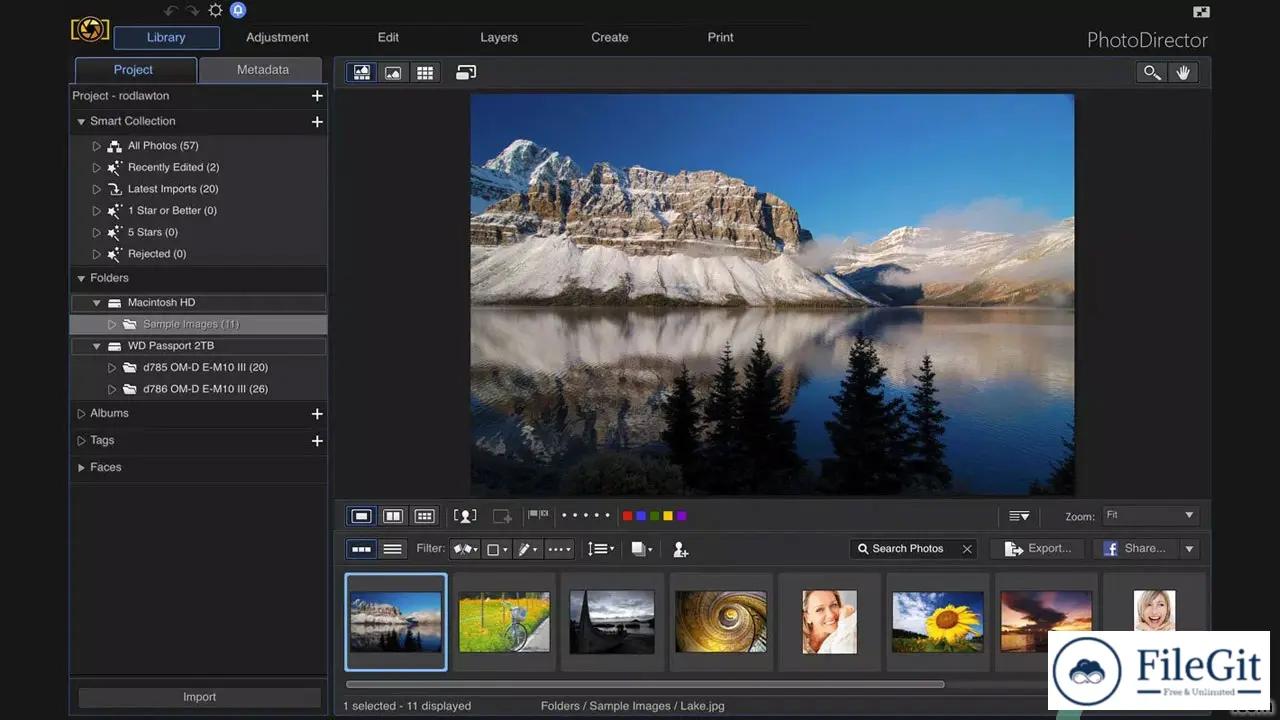Open the Layers tab
The image size is (1280, 720).
click(498, 37)
